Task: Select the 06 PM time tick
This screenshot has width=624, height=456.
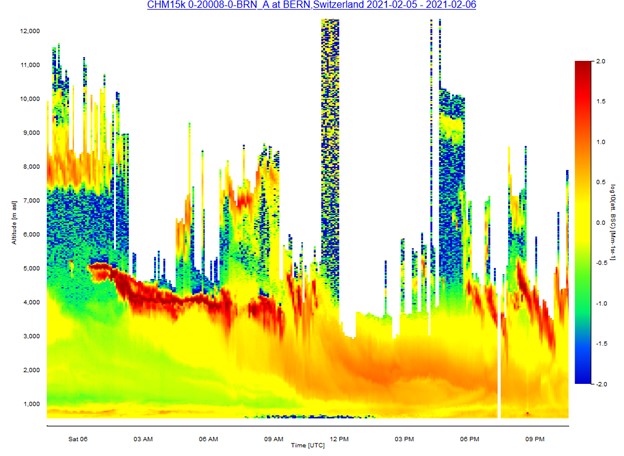Action: pyautogui.click(x=469, y=438)
